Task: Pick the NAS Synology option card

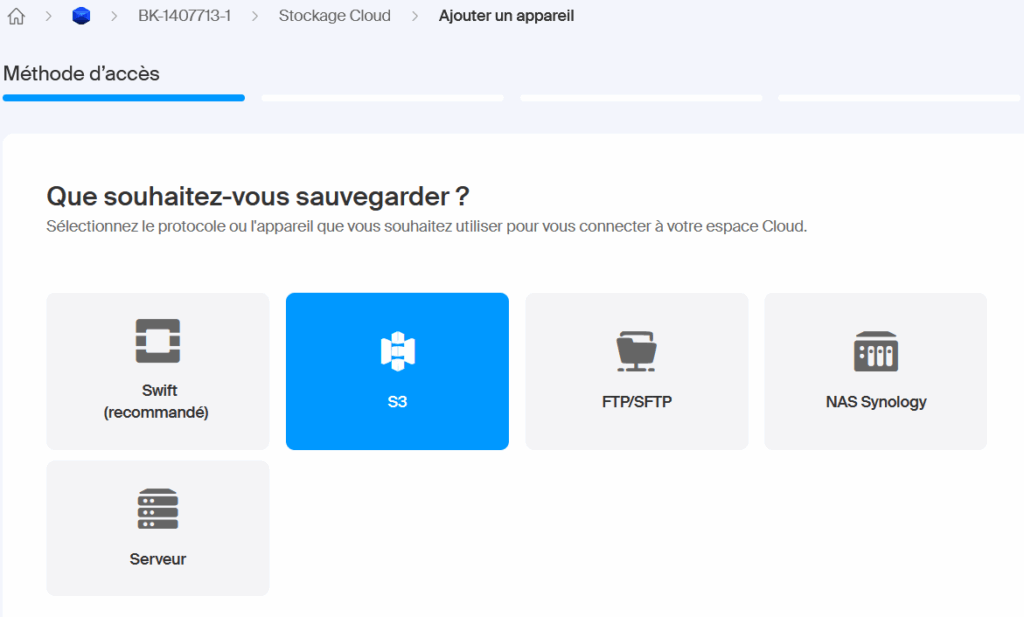Action: [875, 371]
